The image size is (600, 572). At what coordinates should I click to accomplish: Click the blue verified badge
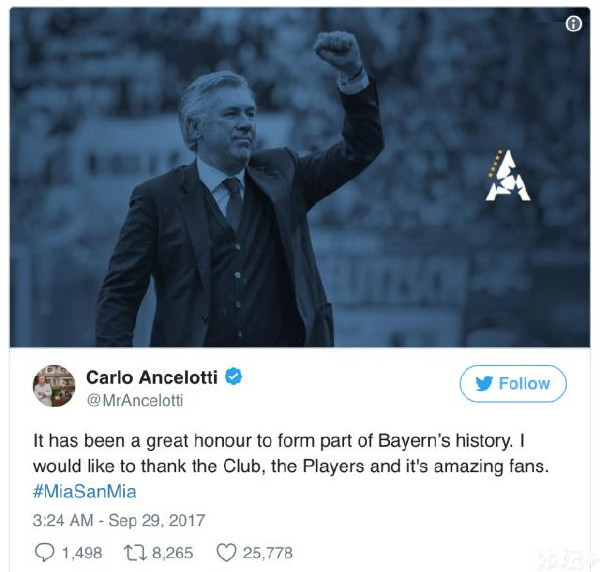(x=235, y=377)
